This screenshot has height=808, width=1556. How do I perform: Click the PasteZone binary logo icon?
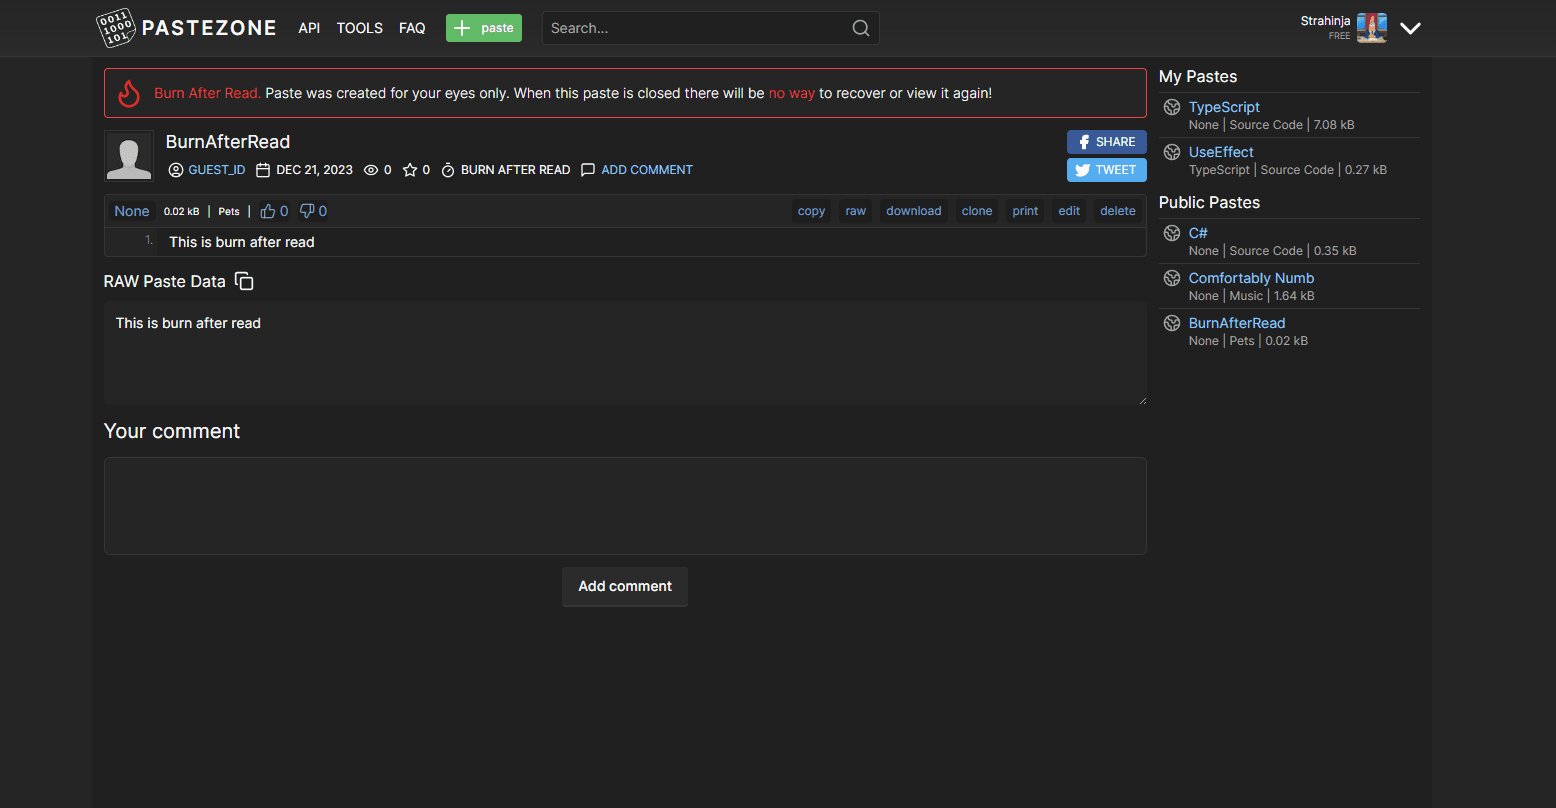[115, 28]
